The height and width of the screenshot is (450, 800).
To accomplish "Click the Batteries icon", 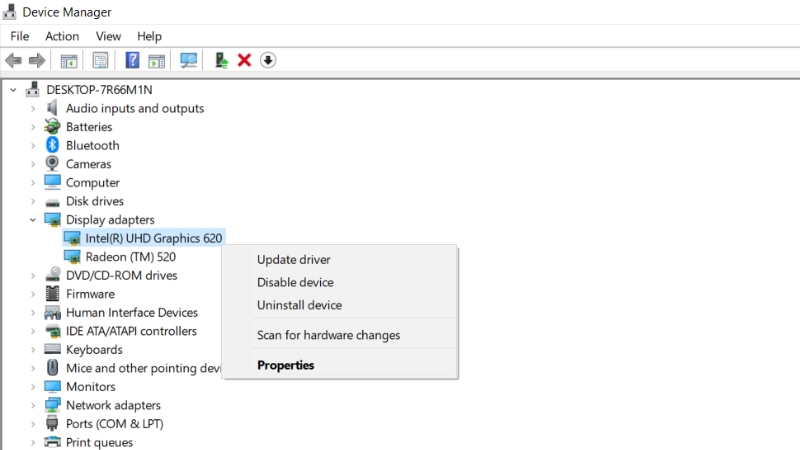I will point(52,127).
